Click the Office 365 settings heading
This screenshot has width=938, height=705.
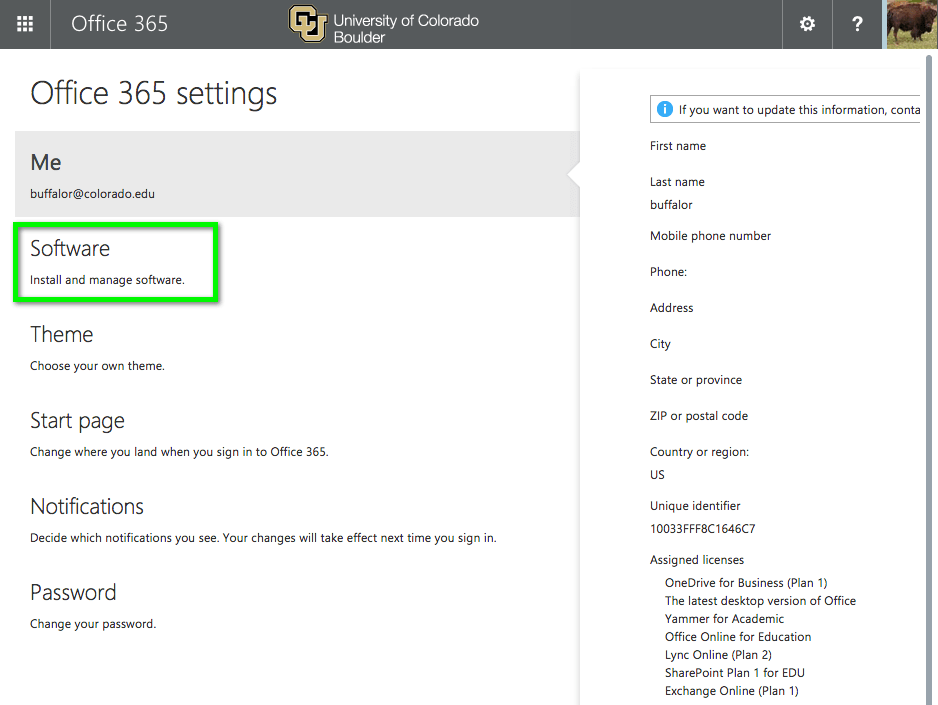click(x=154, y=94)
